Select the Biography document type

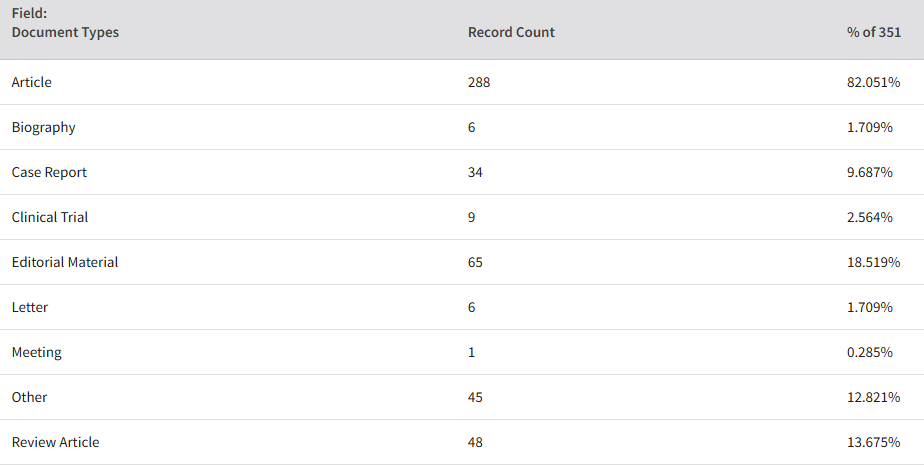pyautogui.click(x=44, y=127)
